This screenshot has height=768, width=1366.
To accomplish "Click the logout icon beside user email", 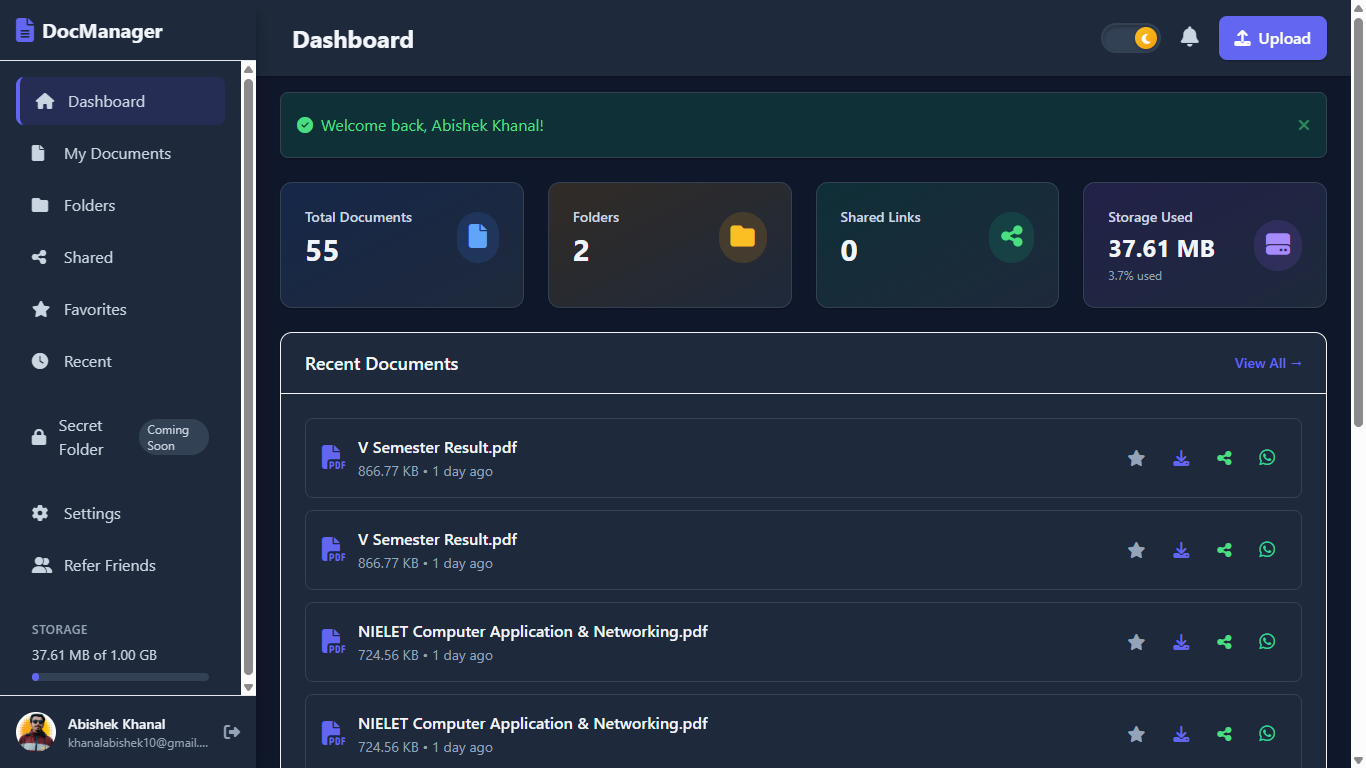I will 232,732.
